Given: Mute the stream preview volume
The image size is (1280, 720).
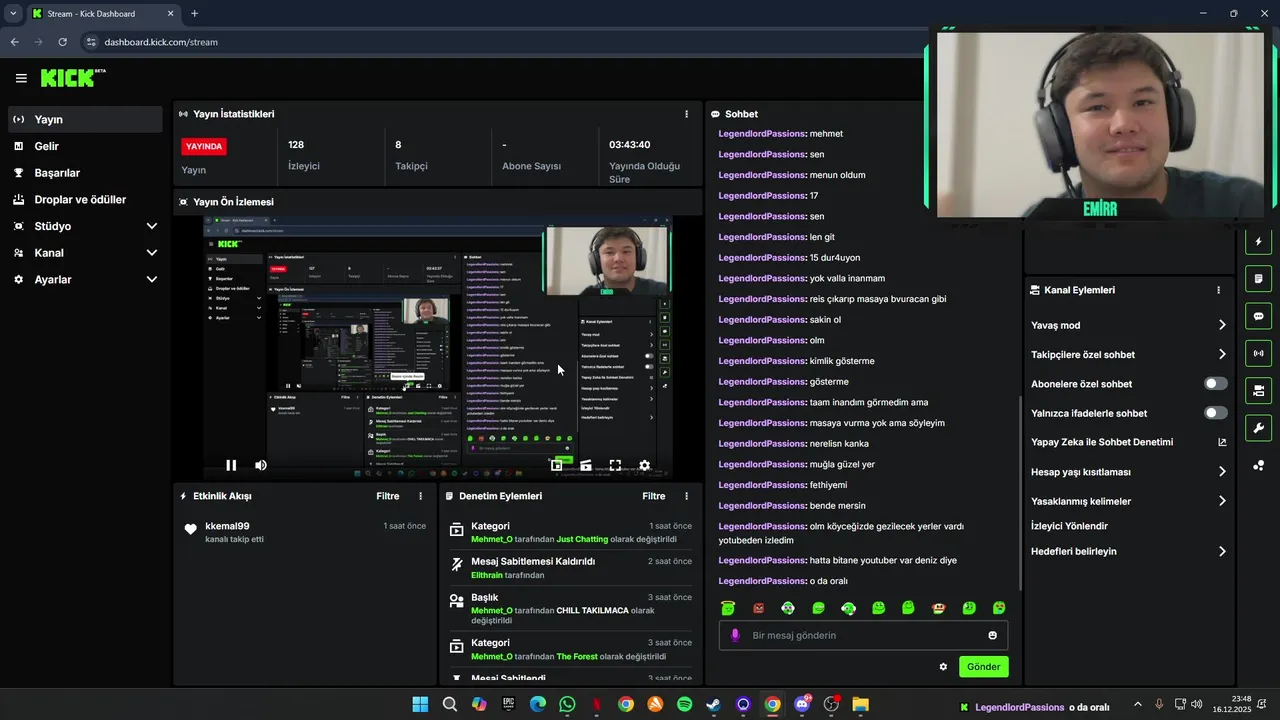Looking at the screenshot, I should click(261, 465).
